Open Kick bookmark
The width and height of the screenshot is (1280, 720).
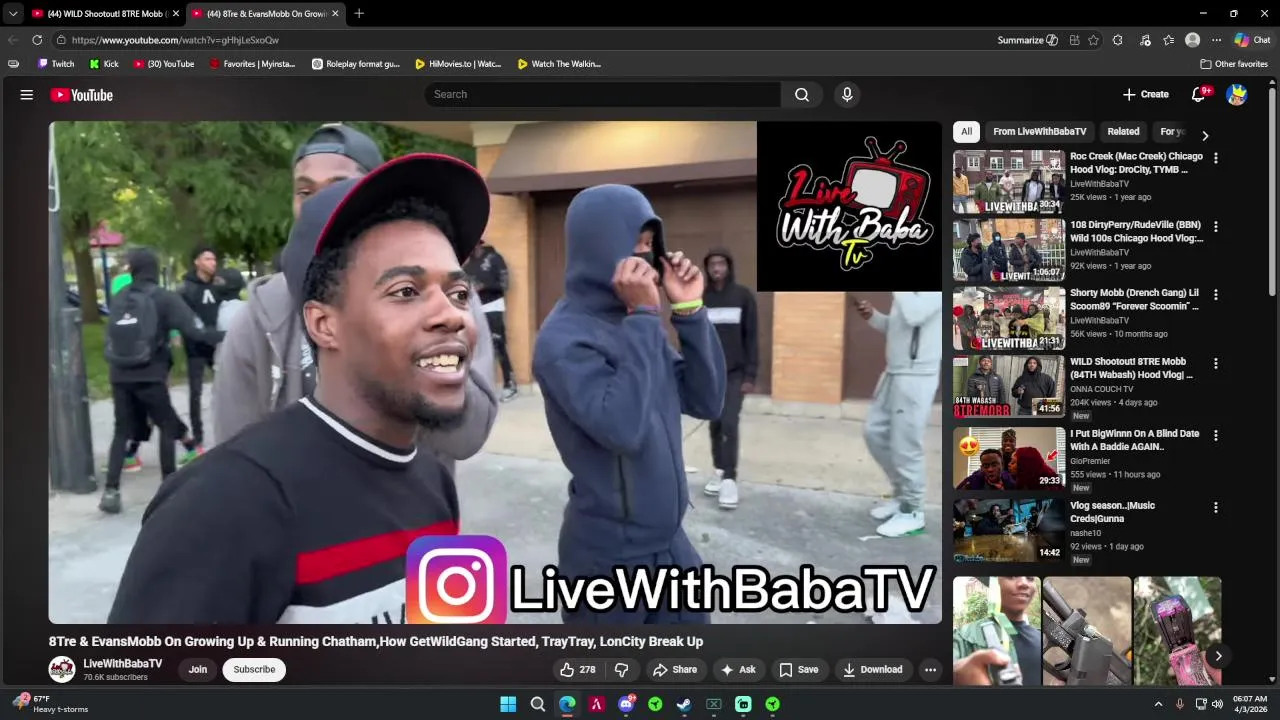pos(104,64)
